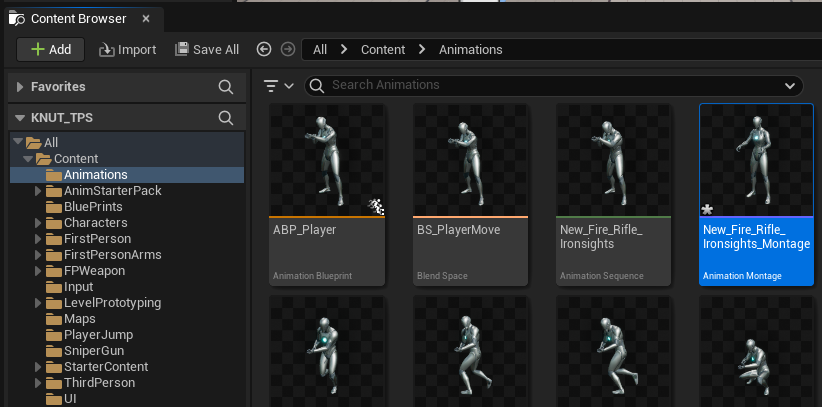Open saved searches dropdown chevron

point(790,86)
